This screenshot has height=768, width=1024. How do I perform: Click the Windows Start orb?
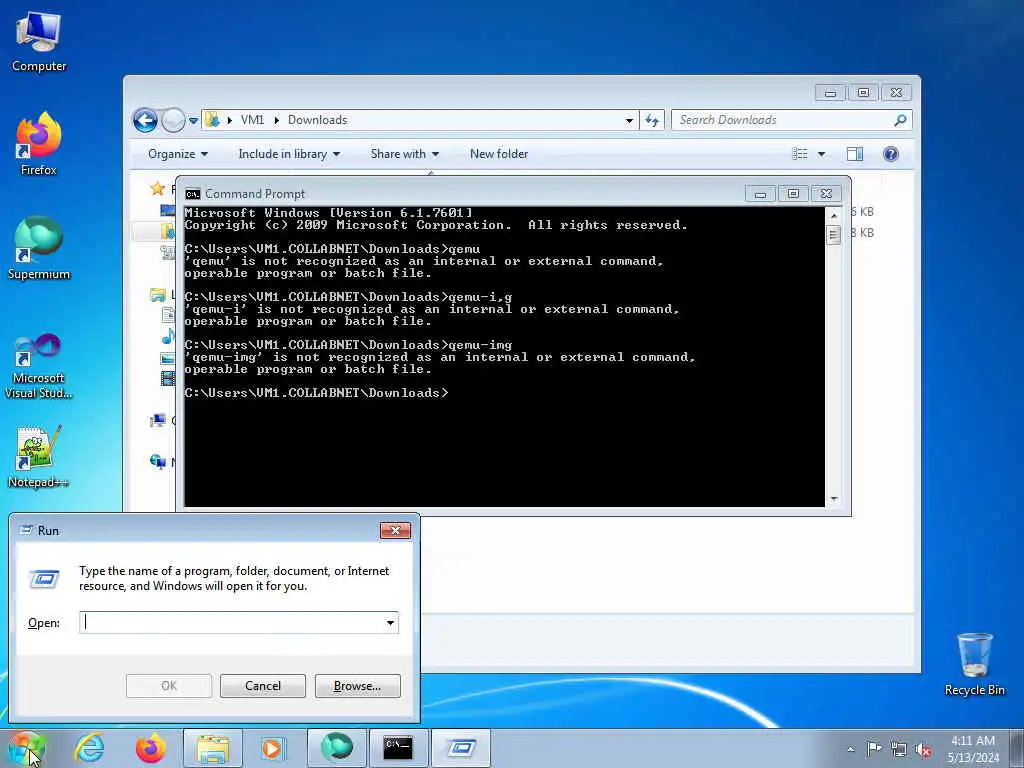point(26,748)
